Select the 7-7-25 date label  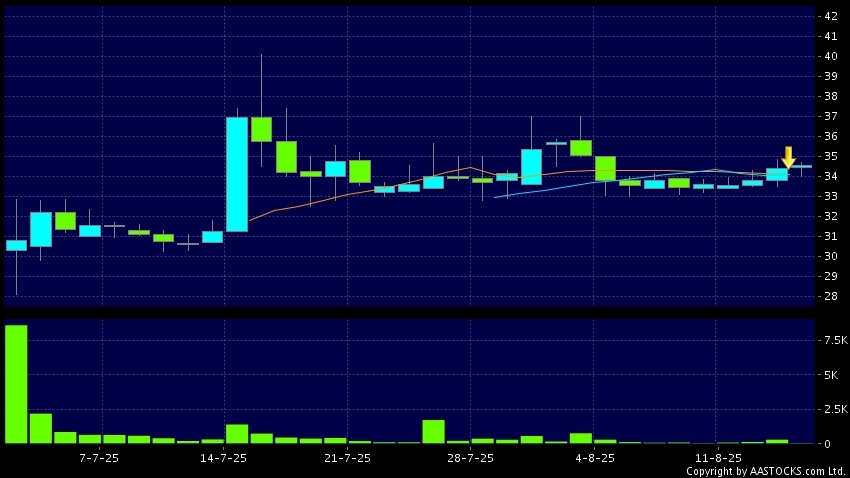click(x=99, y=458)
